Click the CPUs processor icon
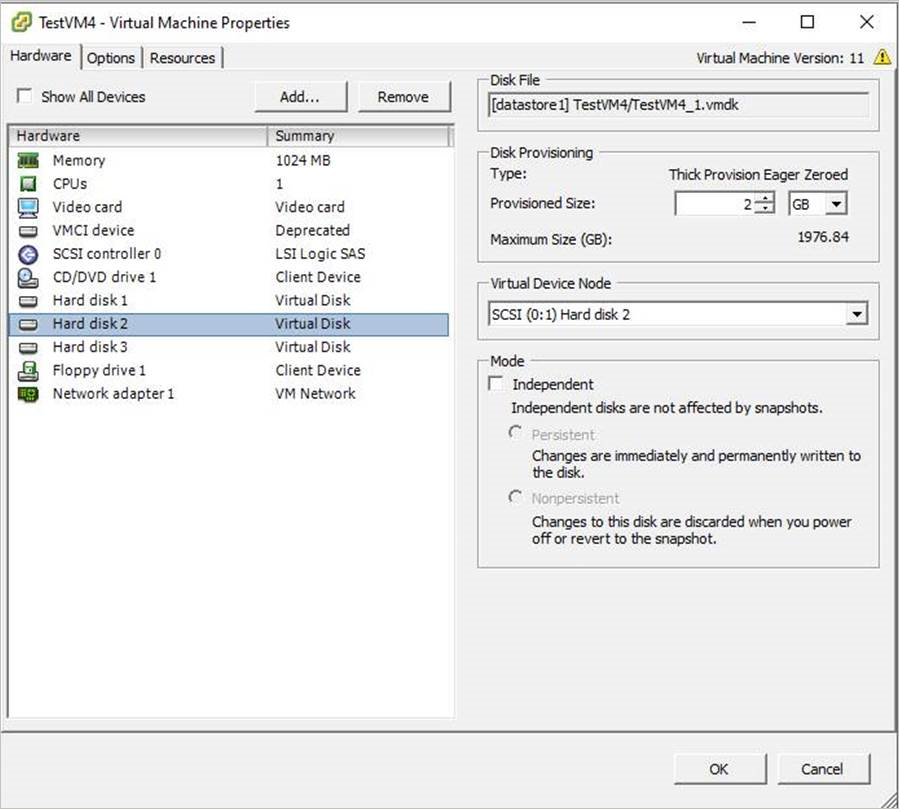899x809 pixels. point(28,183)
